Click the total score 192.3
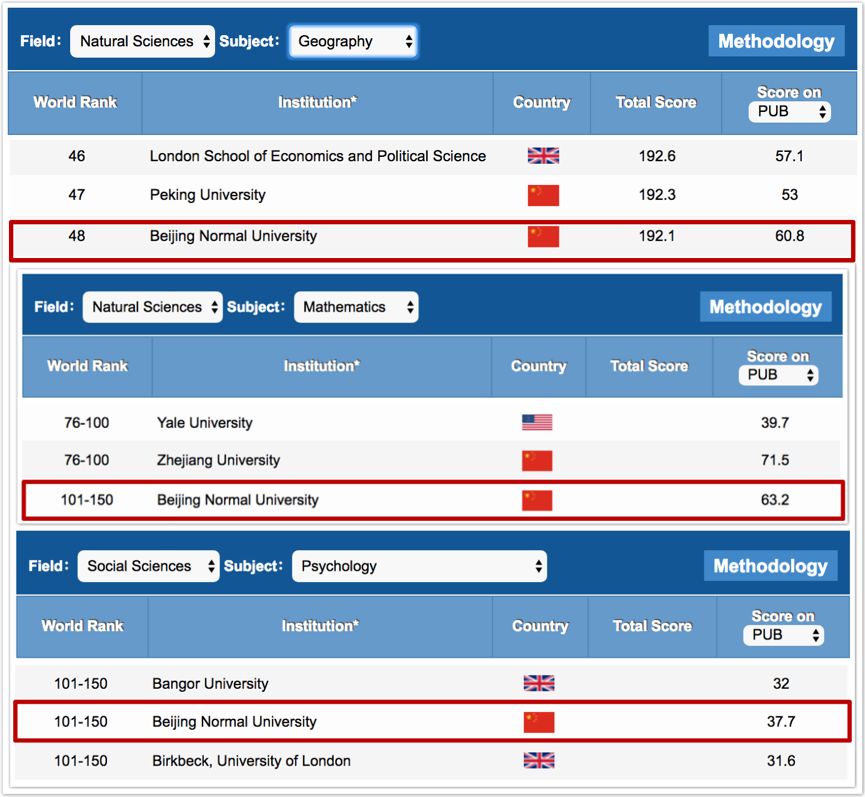This screenshot has height=797, width=865. click(657, 195)
